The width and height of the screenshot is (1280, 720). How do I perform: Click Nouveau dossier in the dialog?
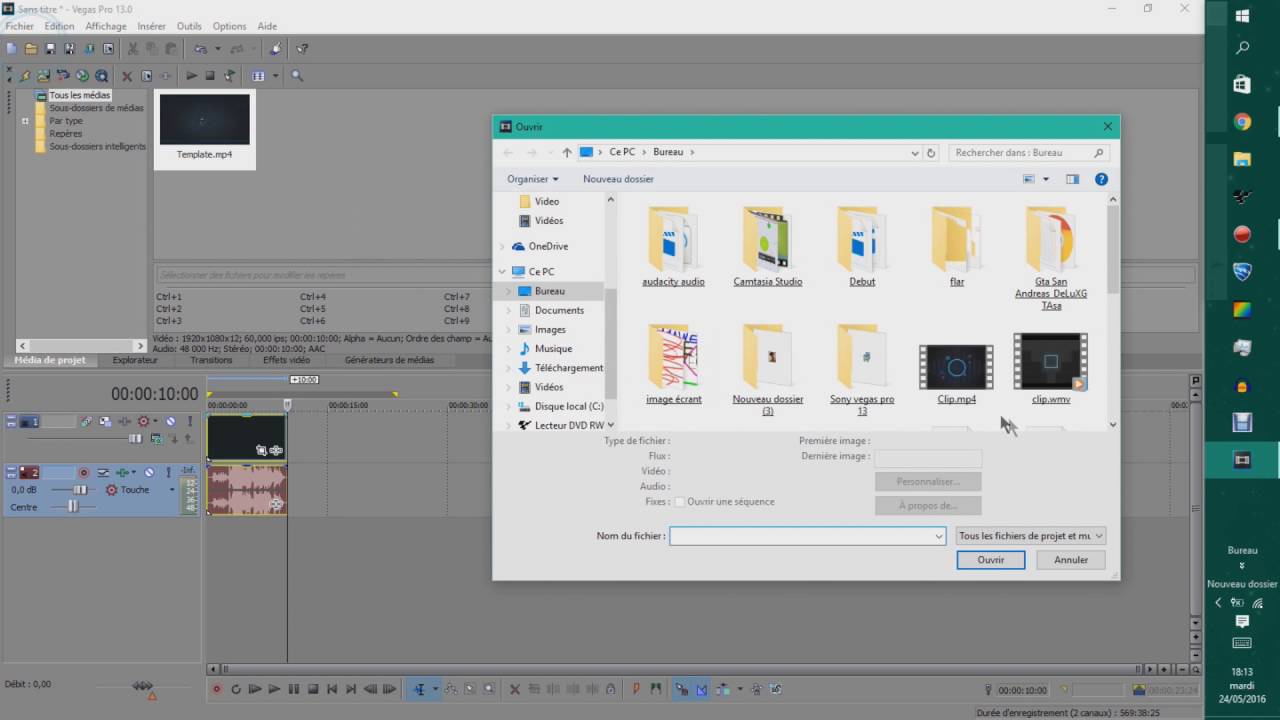(x=618, y=179)
